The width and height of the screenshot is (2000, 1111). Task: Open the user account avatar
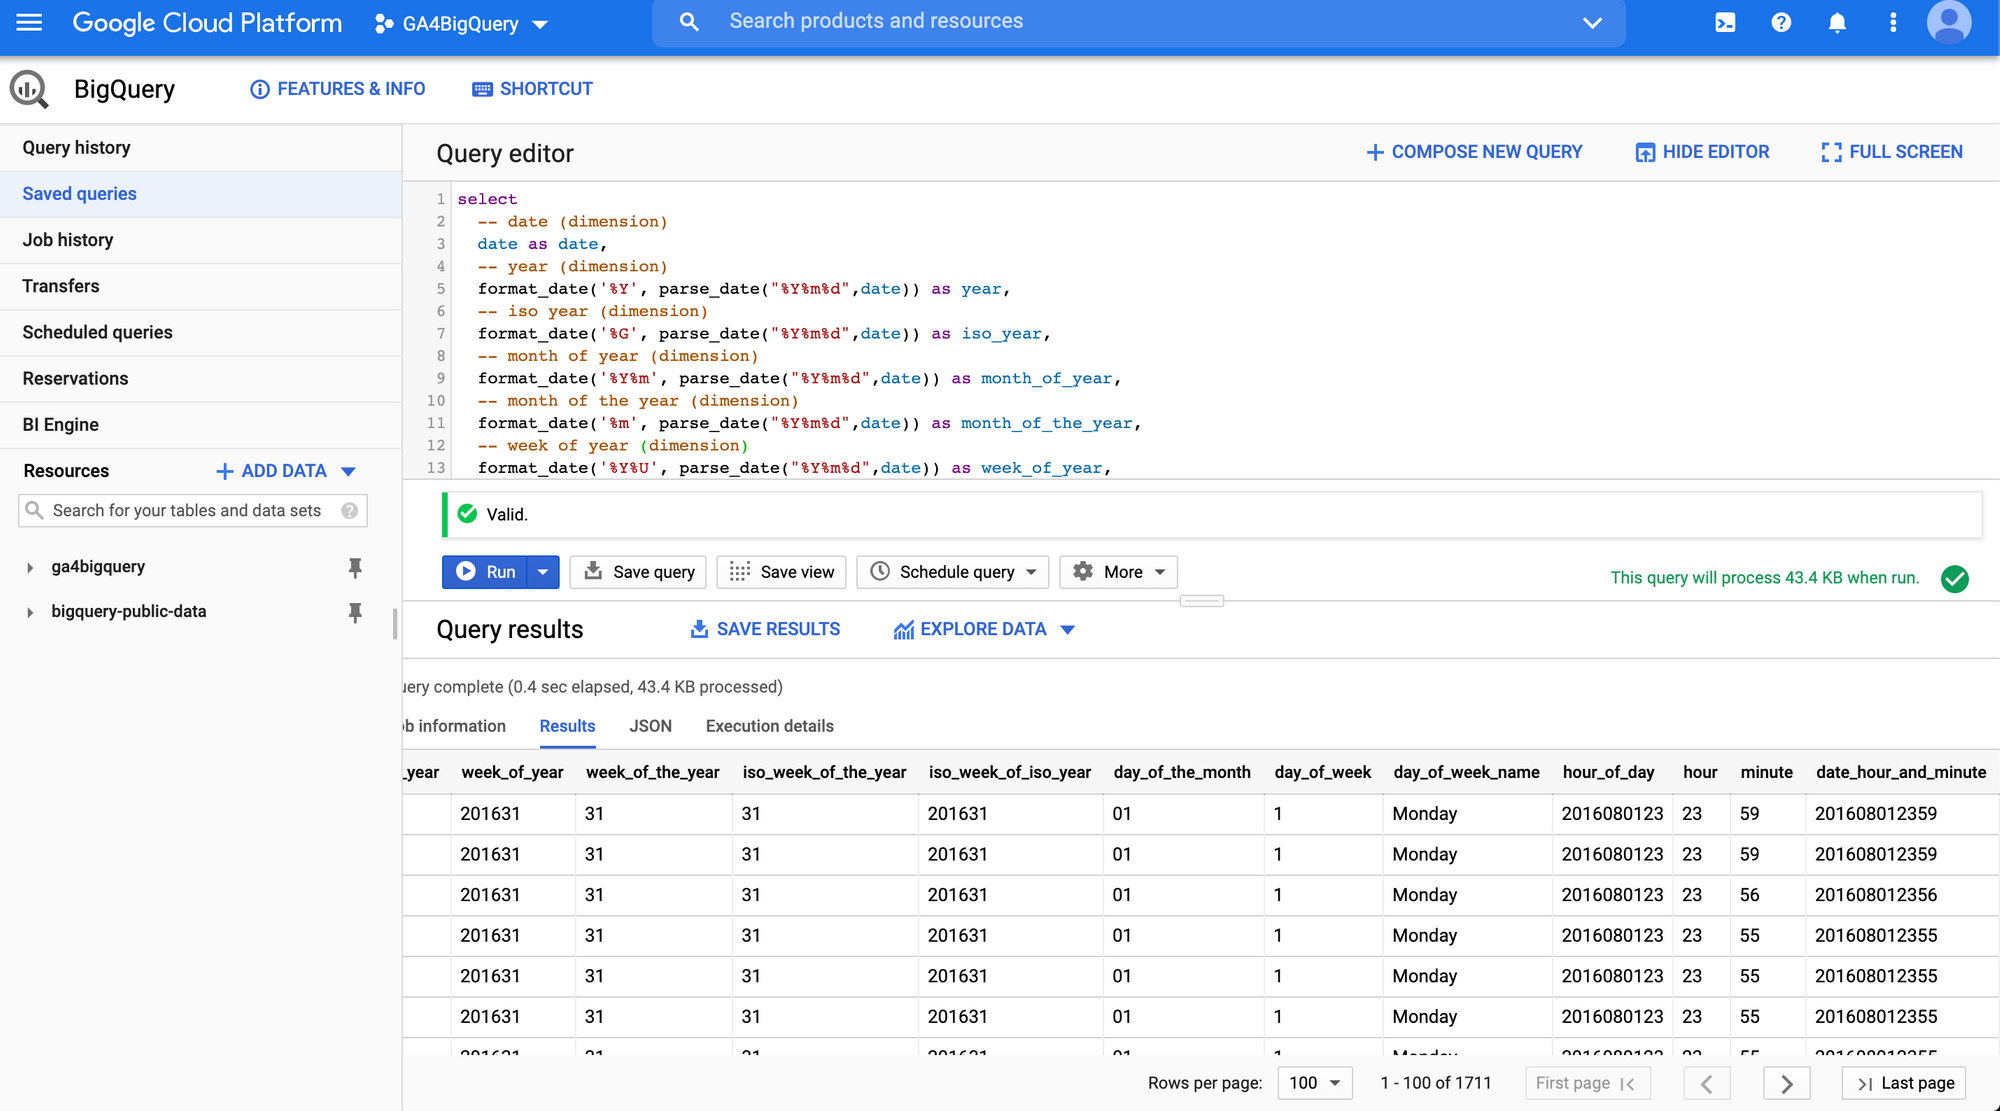[1949, 22]
